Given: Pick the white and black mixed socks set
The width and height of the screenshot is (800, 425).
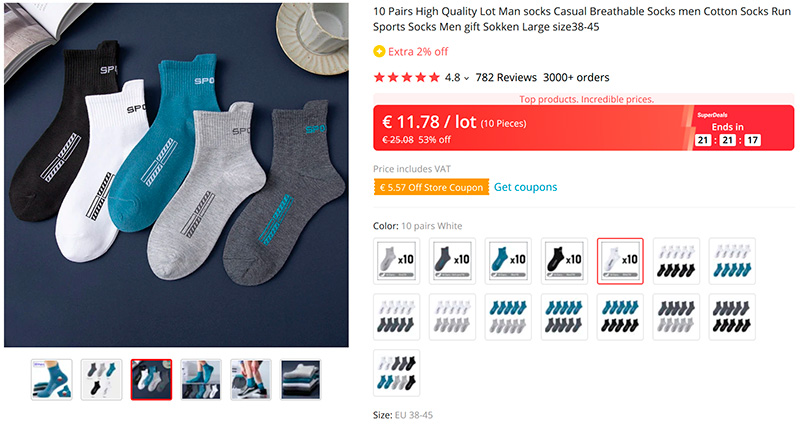Looking at the screenshot, I should [676, 261].
